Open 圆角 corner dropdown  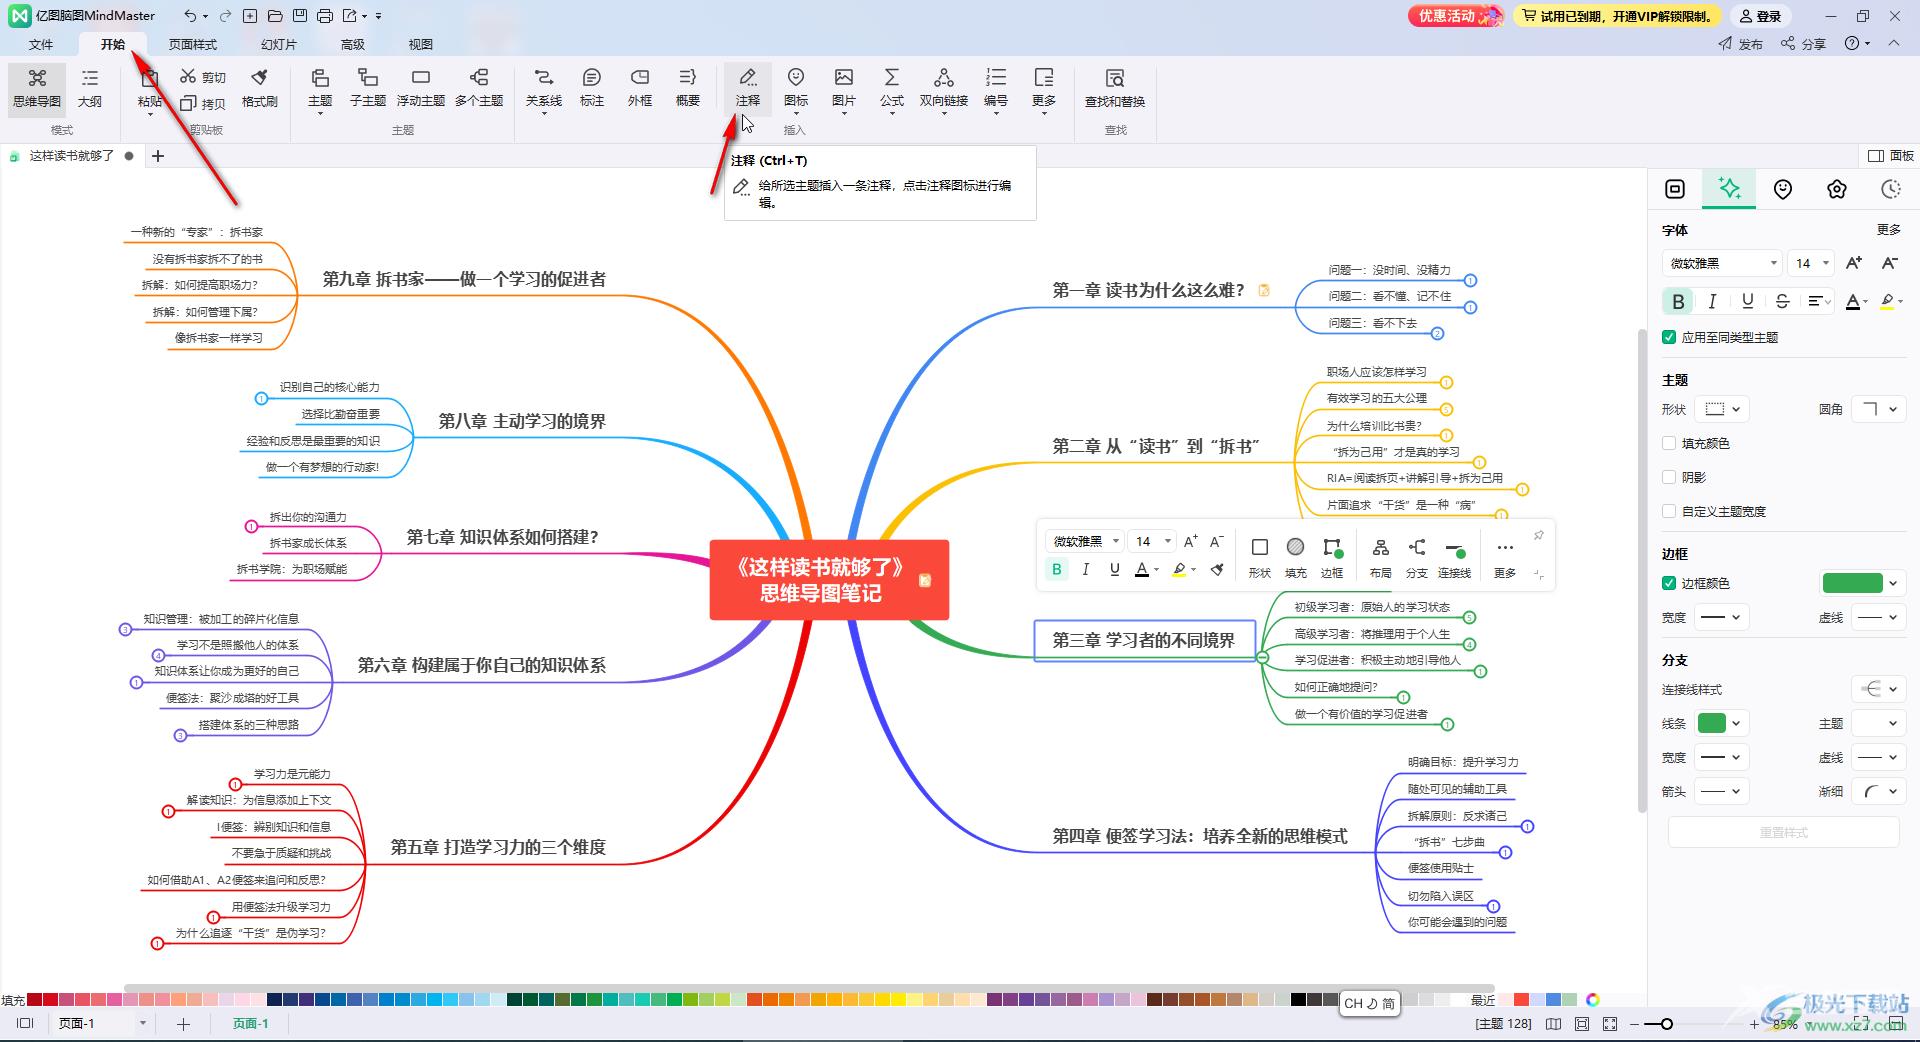(x=1879, y=409)
